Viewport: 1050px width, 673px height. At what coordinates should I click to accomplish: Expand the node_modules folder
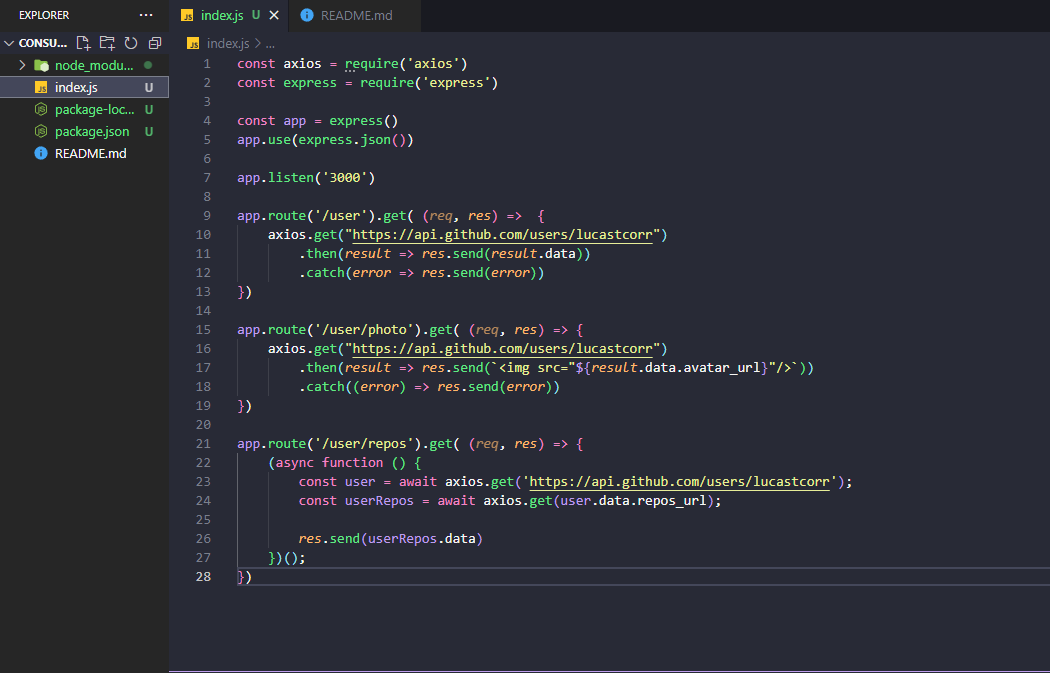pyautogui.click(x=22, y=65)
